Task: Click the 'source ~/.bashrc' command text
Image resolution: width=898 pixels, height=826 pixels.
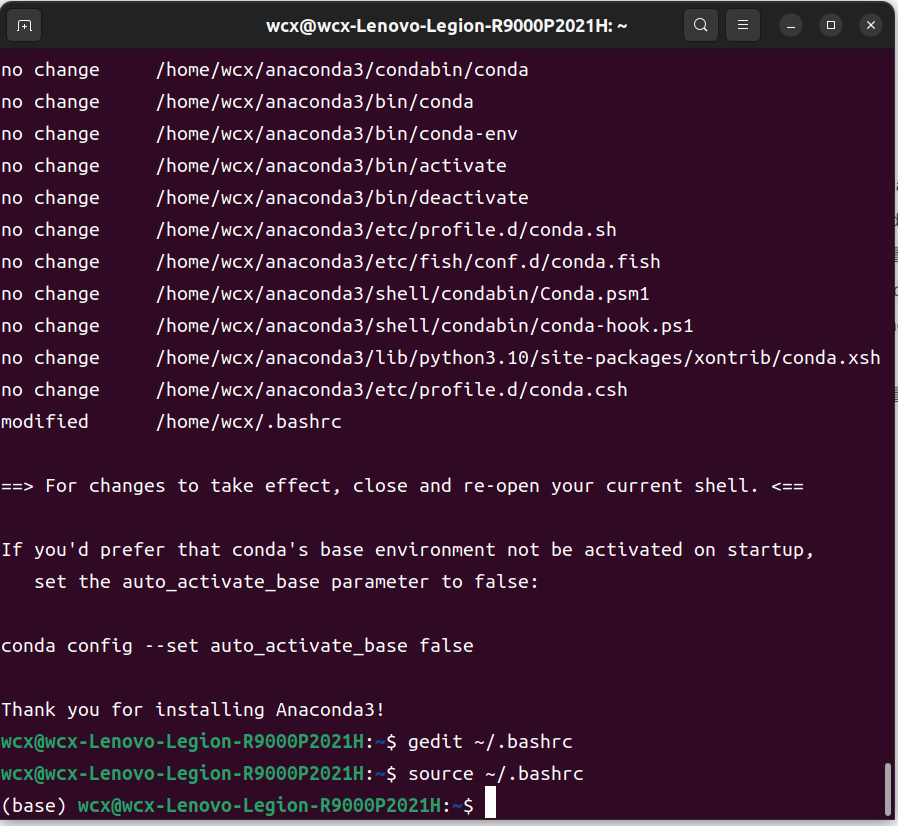Action: [x=495, y=774]
